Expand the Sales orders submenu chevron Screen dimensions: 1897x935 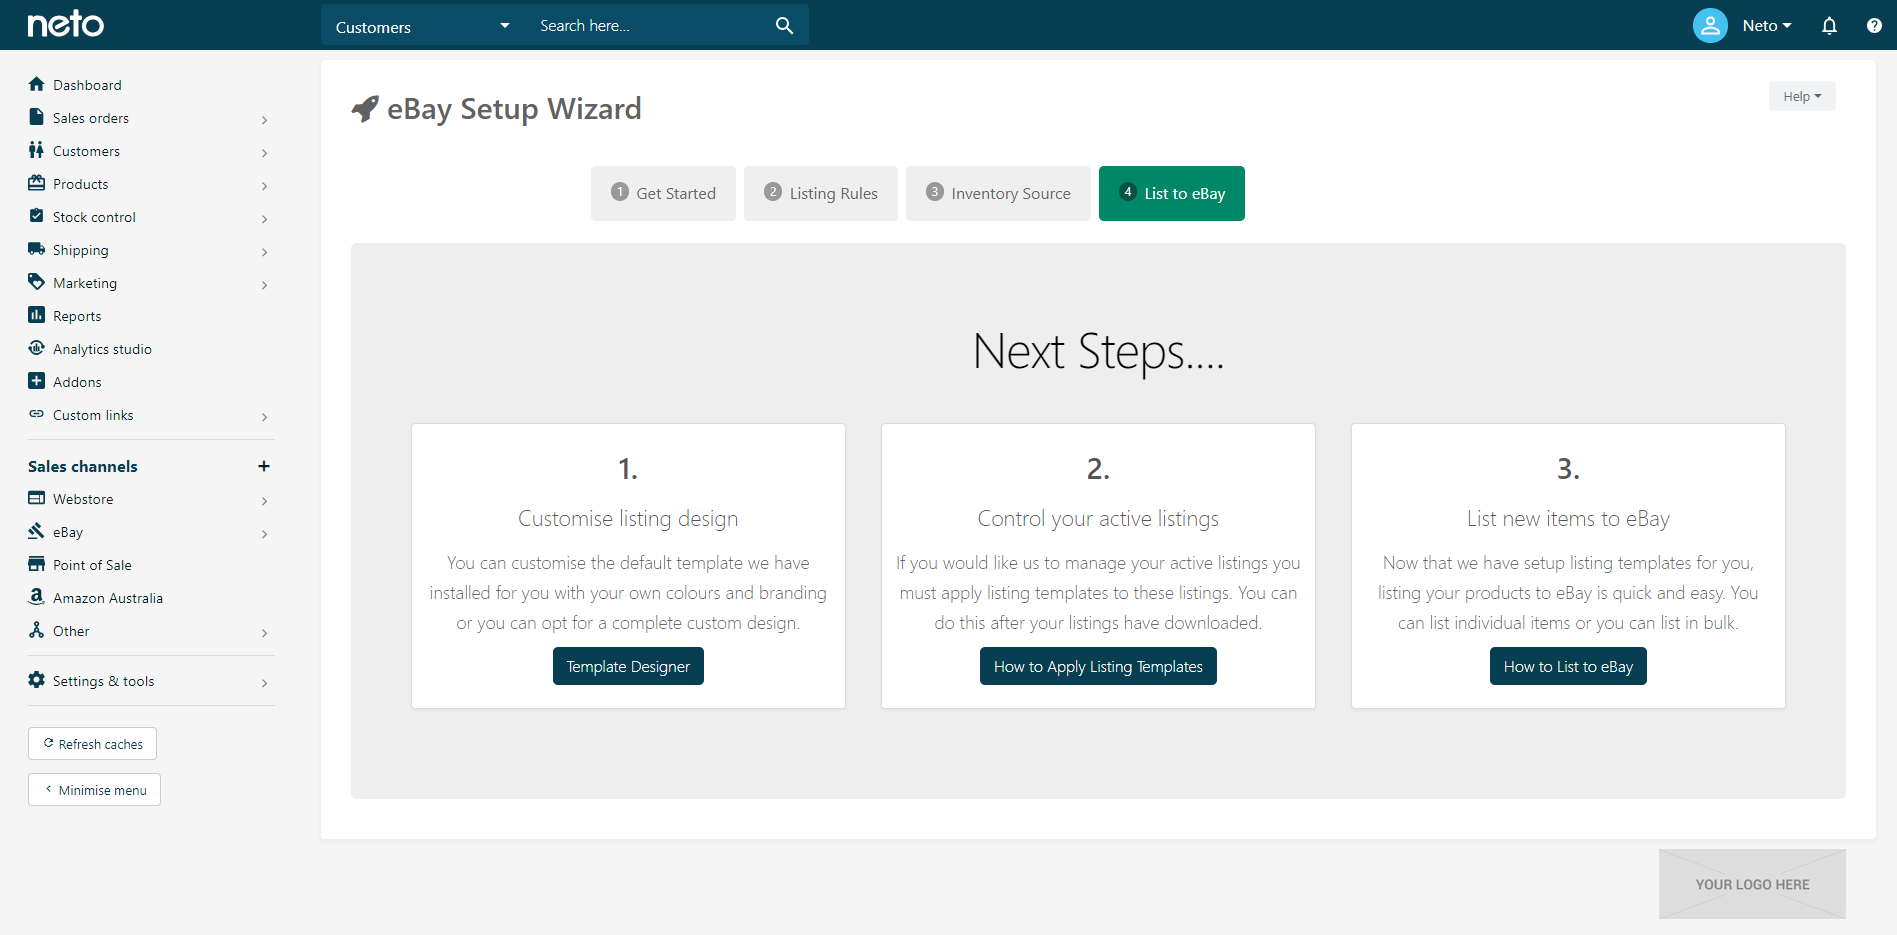coord(264,119)
